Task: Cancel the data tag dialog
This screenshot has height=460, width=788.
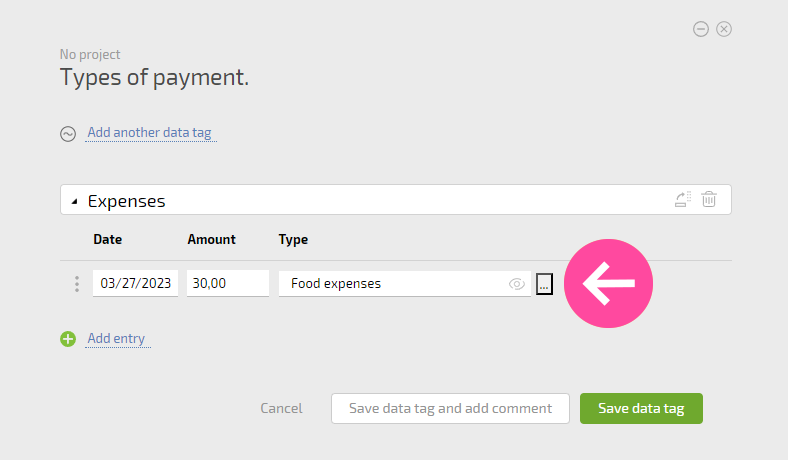Action: pos(281,408)
